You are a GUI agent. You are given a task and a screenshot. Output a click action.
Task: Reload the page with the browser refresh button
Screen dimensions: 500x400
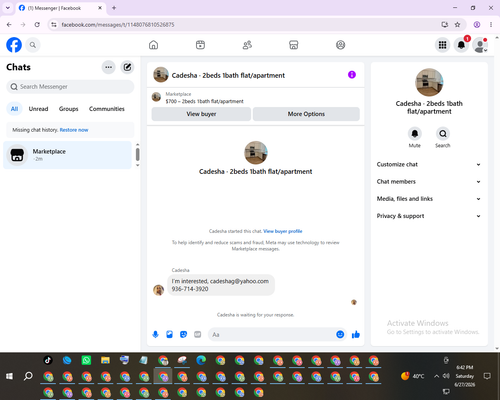(37, 25)
